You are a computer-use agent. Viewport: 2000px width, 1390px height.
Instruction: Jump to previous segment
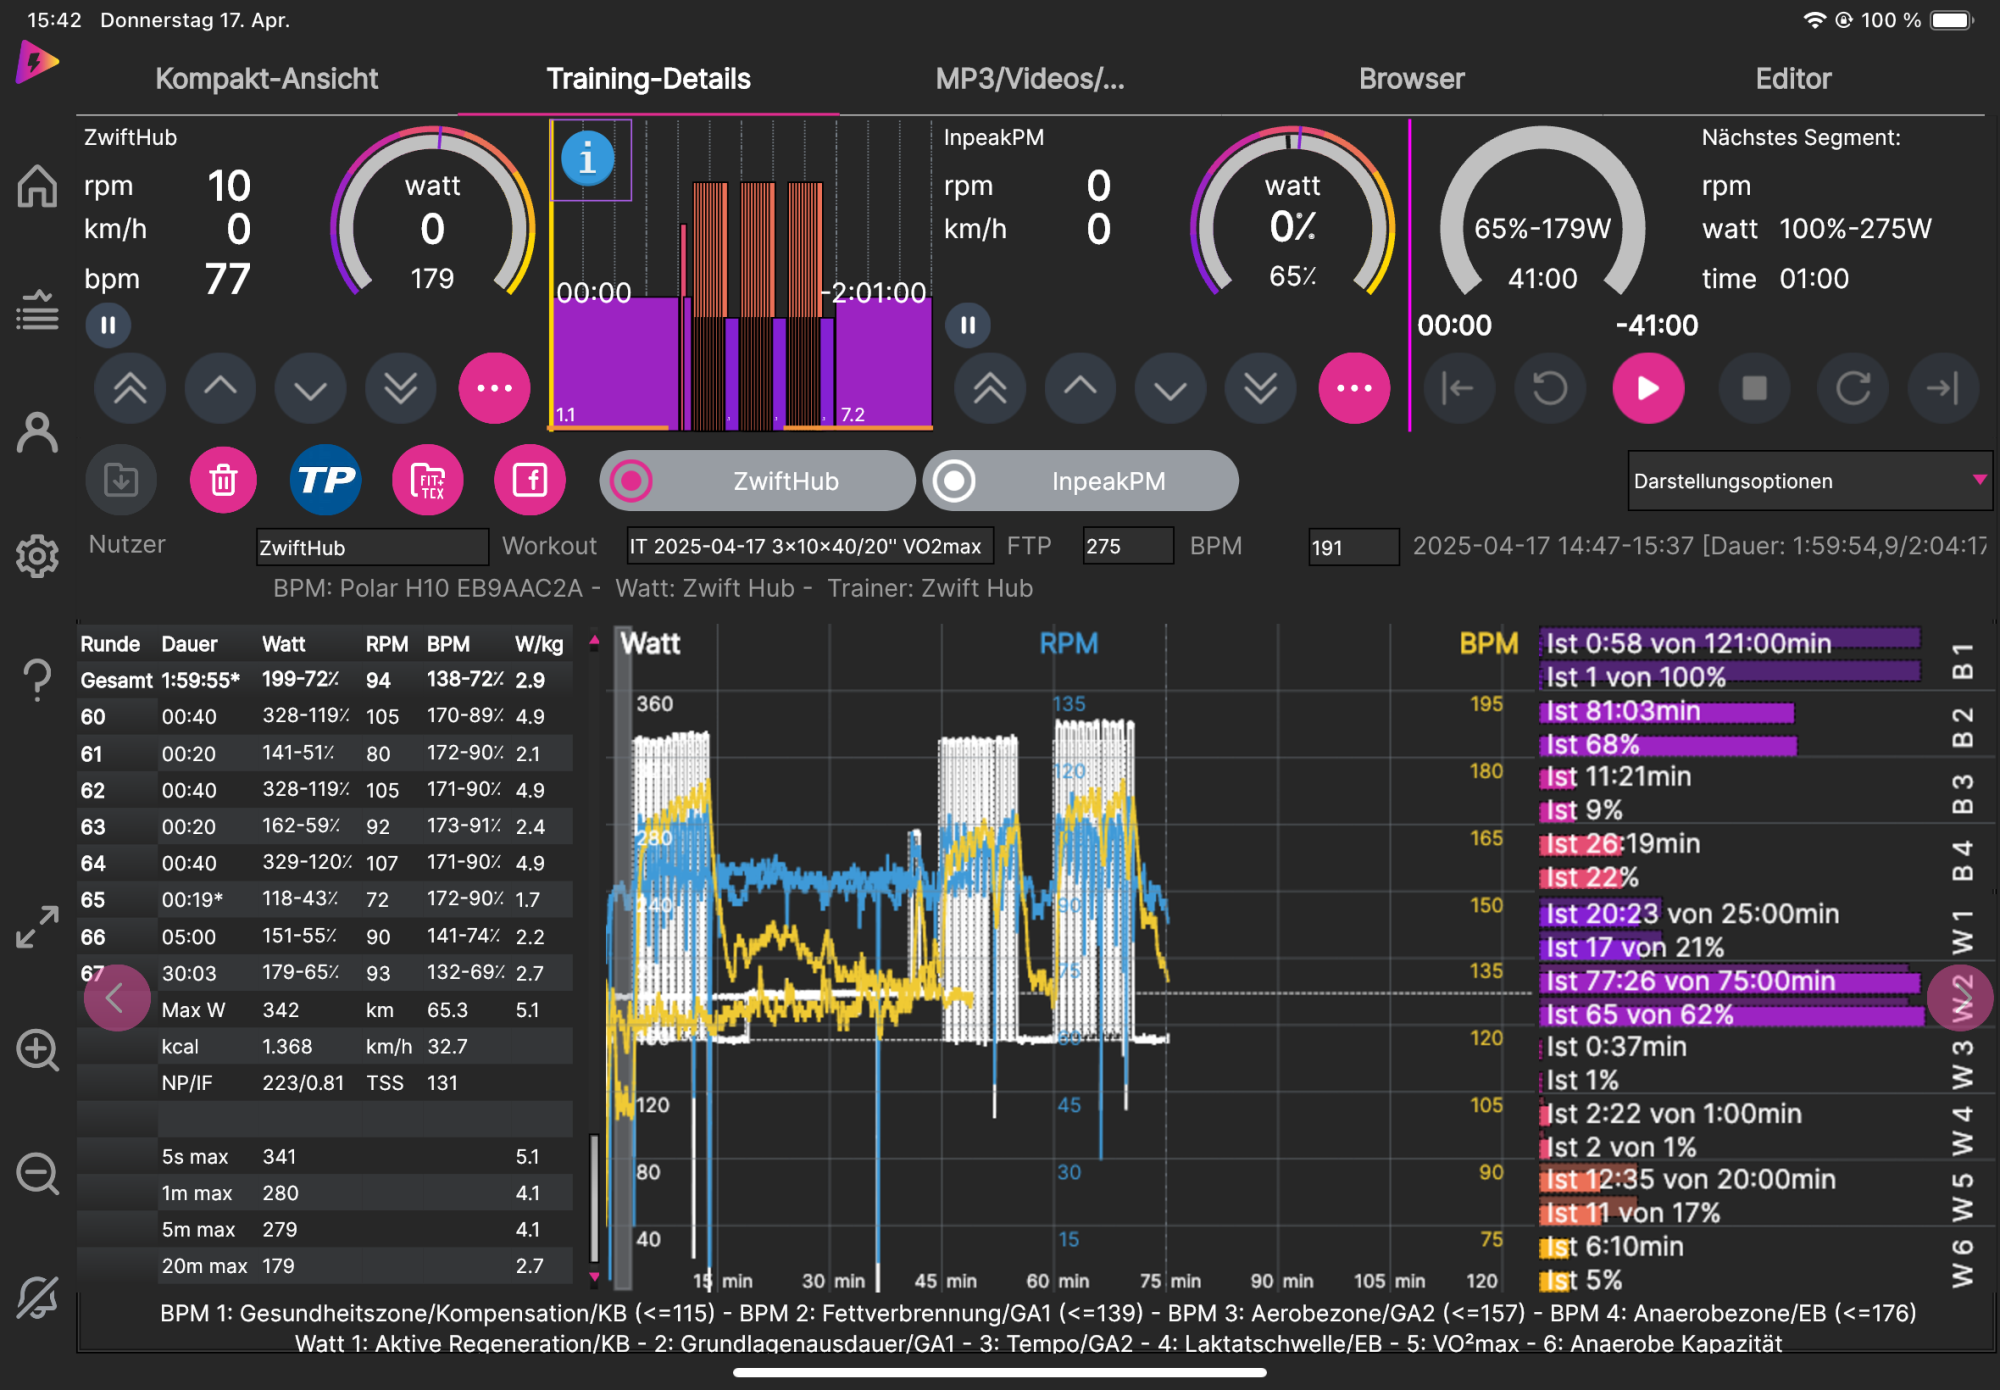pos(1458,388)
